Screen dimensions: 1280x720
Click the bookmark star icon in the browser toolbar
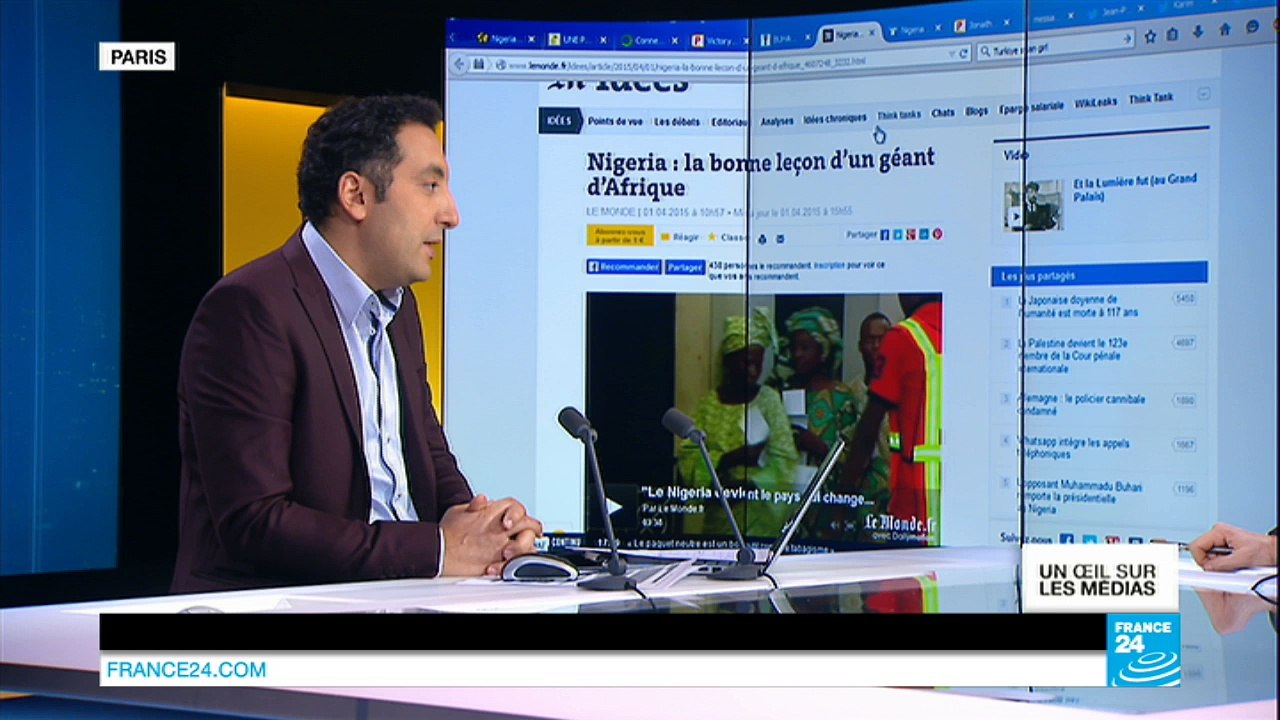[x=1150, y=36]
